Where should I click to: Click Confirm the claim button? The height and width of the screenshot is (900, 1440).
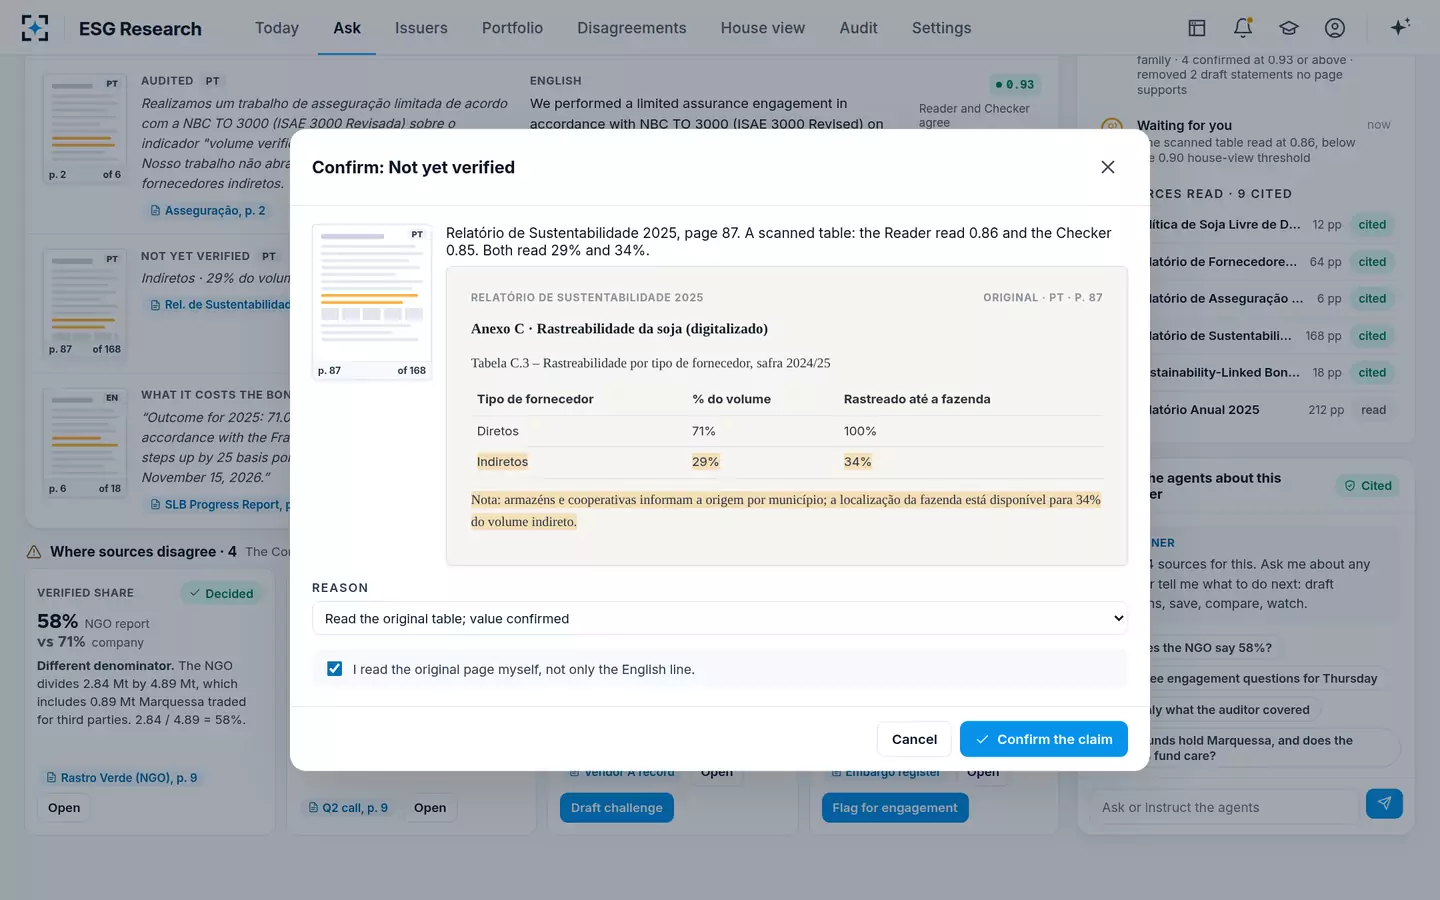click(x=1044, y=739)
